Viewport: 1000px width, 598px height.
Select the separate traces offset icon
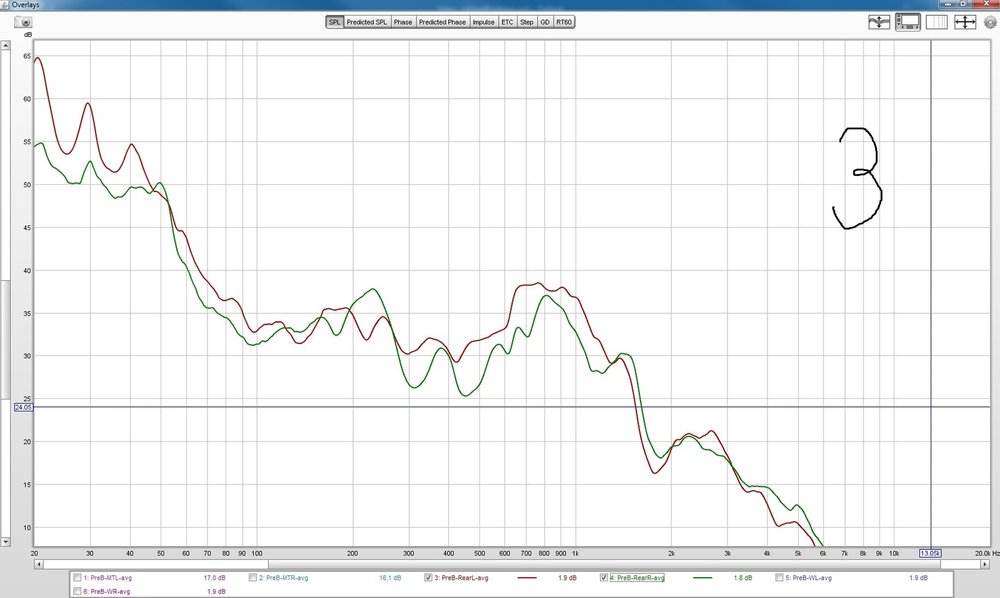point(879,22)
